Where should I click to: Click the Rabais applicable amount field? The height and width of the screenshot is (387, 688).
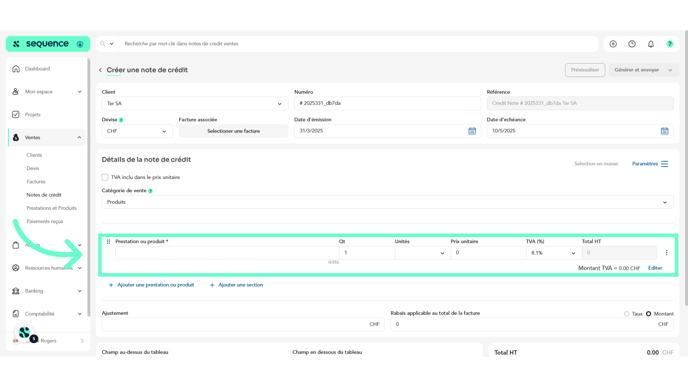click(x=532, y=324)
